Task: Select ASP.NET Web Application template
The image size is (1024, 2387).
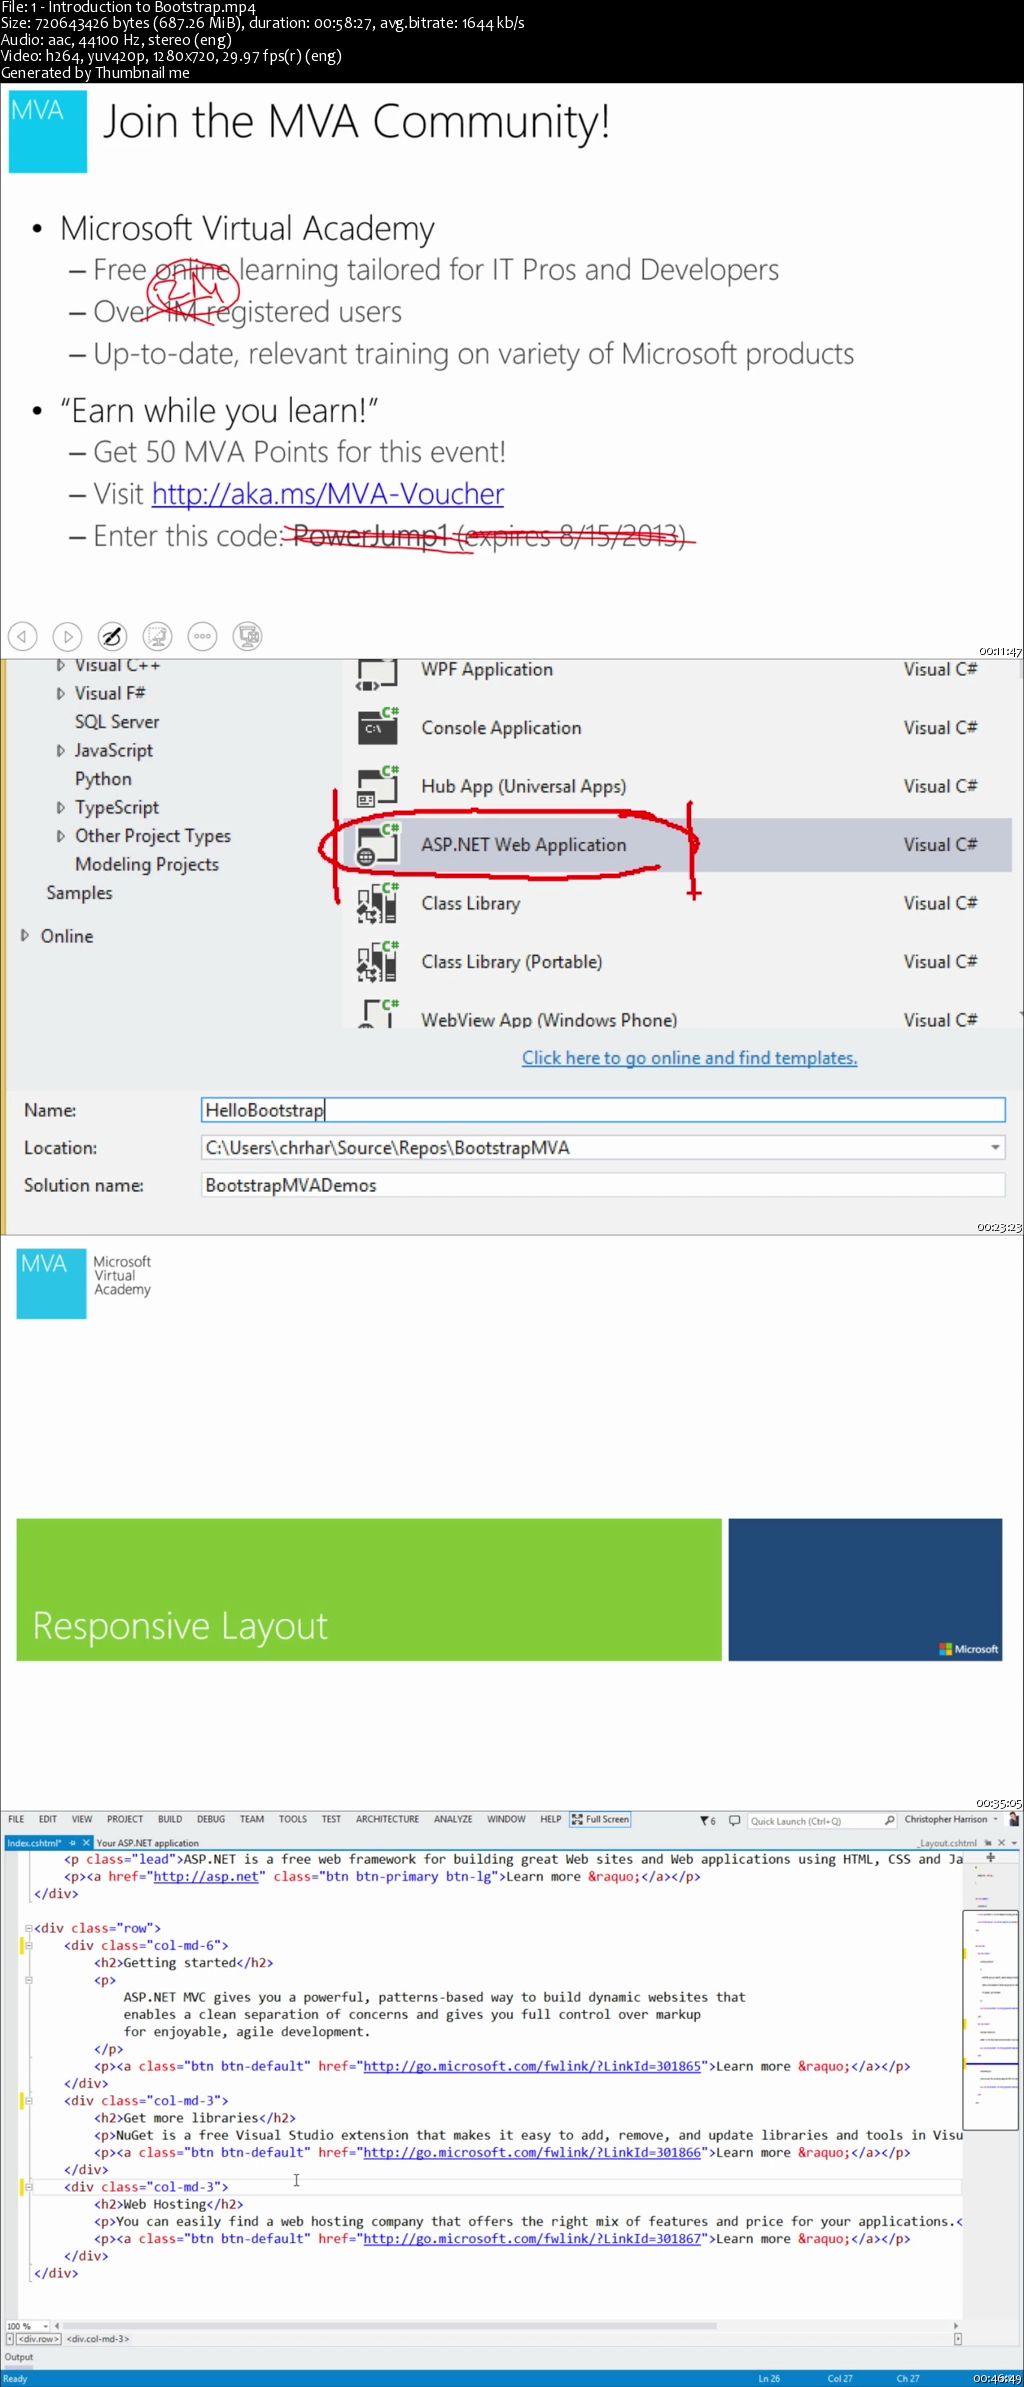Action: [678, 845]
